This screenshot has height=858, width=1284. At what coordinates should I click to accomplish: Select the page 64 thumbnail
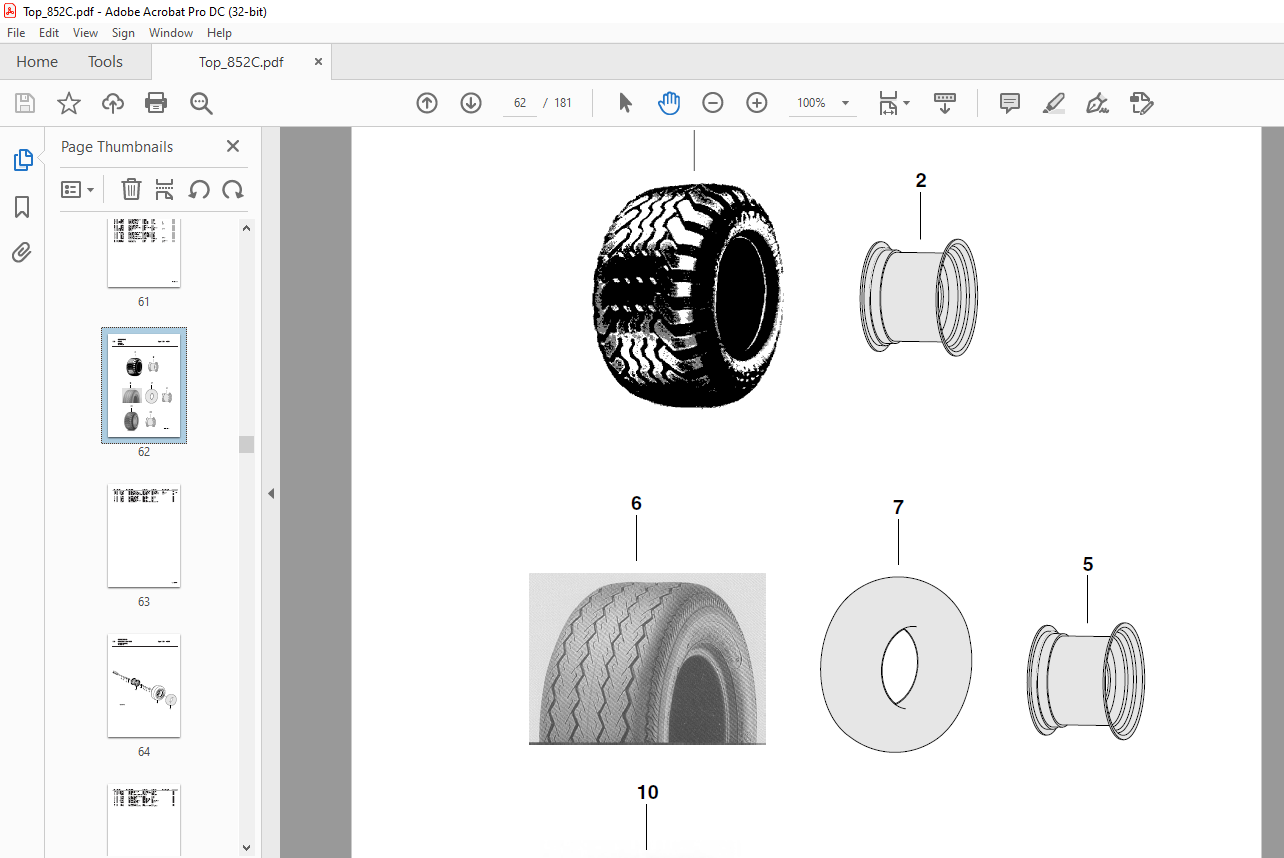point(144,686)
